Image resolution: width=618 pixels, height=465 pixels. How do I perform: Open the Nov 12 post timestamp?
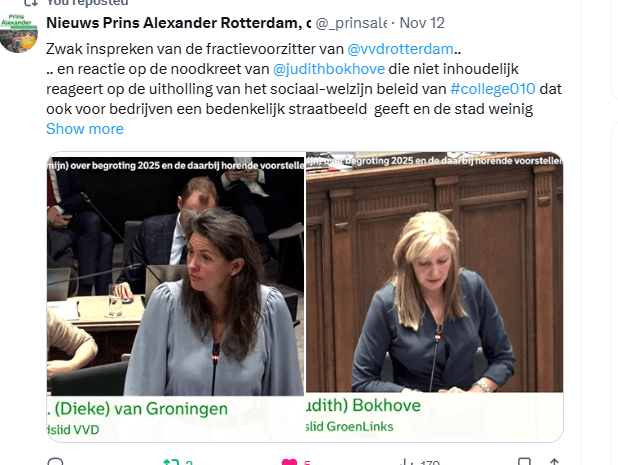(x=422, y=23)
